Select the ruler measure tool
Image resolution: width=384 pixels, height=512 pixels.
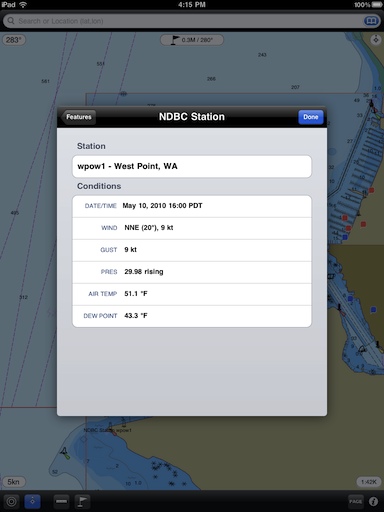click(62, 501)
